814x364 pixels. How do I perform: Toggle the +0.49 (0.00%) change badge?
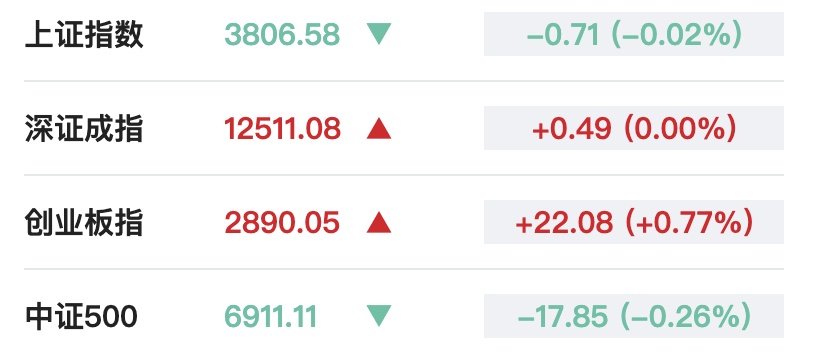(x=634, y=128)
